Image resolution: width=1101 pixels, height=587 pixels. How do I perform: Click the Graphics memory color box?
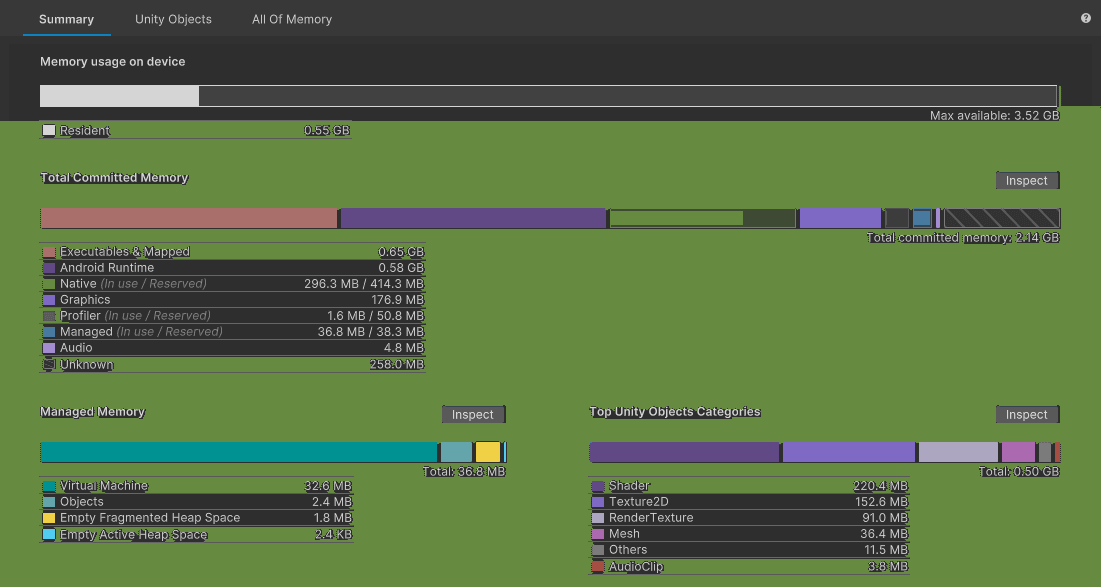(x=46, y=299)
